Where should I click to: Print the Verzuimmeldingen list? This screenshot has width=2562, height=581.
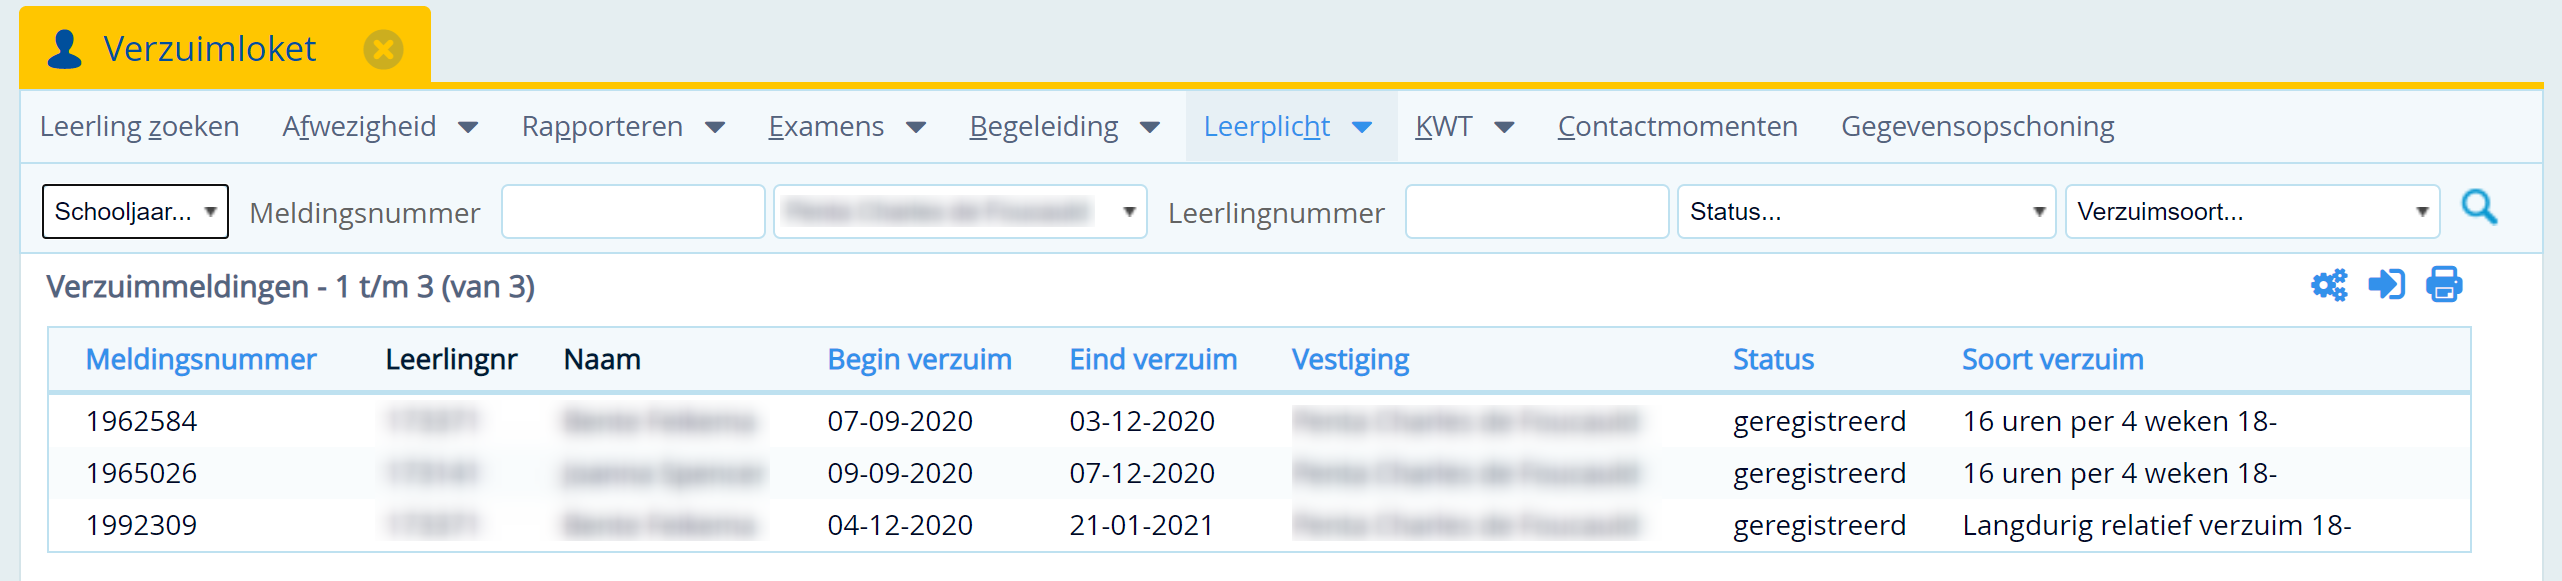click(2444, 285)
